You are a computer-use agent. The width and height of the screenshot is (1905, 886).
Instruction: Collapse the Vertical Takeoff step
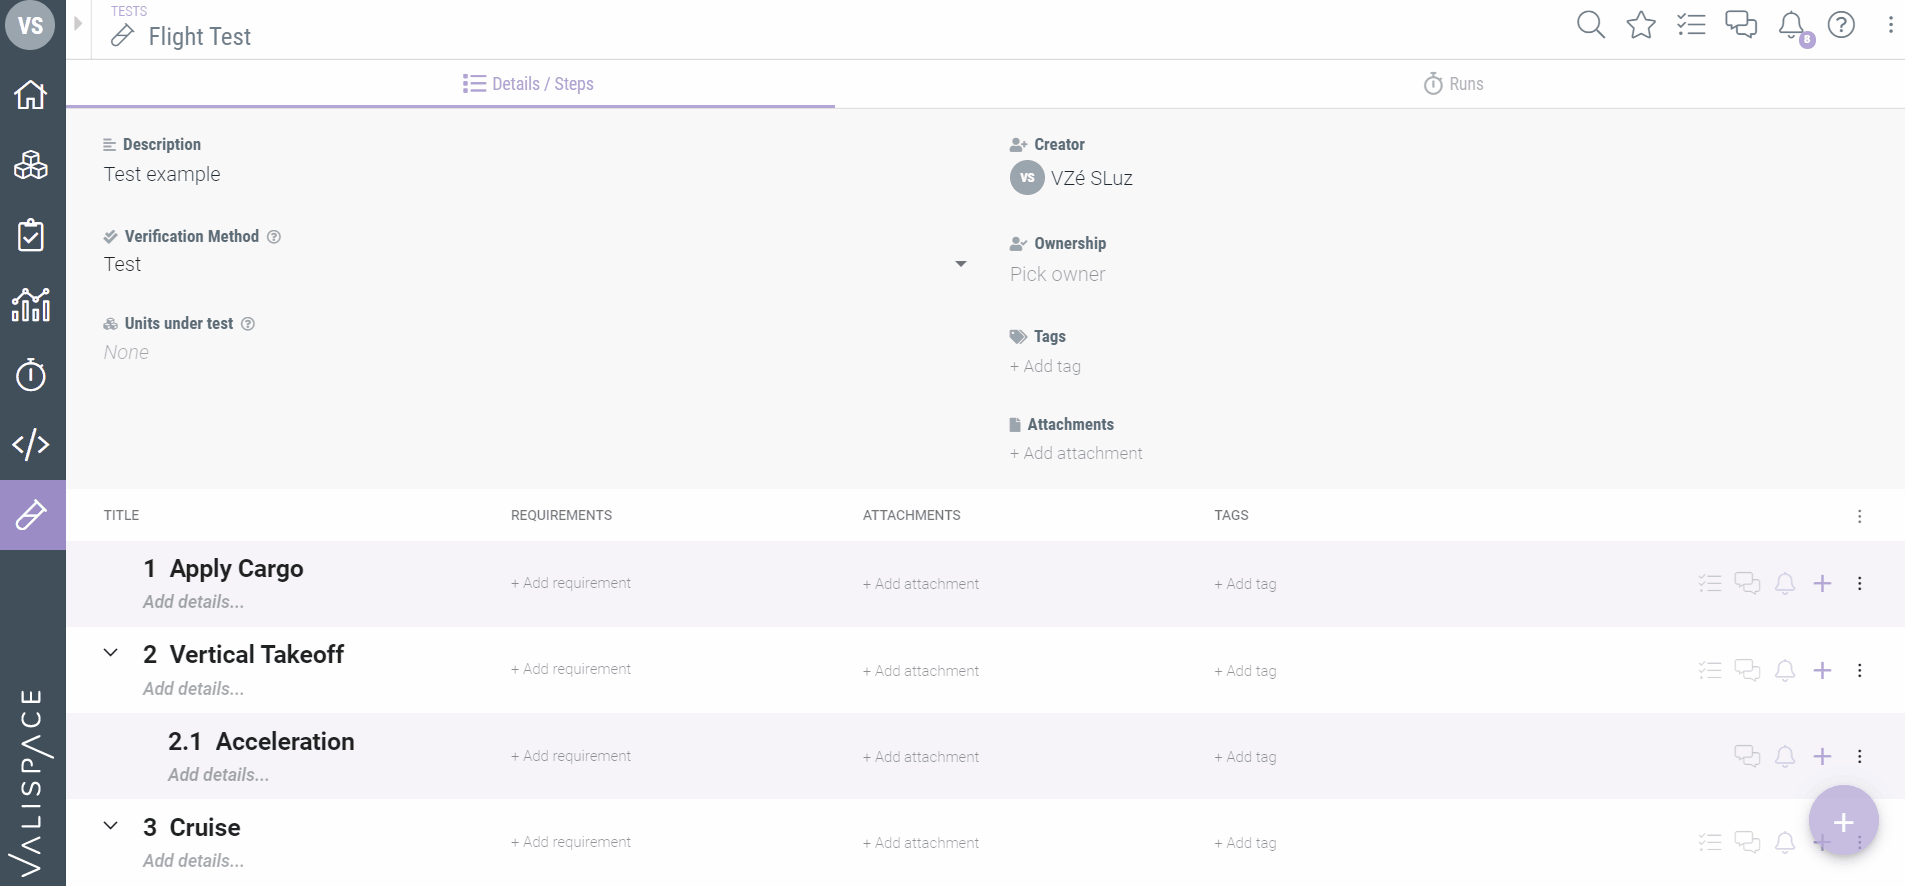click(111, 653)
